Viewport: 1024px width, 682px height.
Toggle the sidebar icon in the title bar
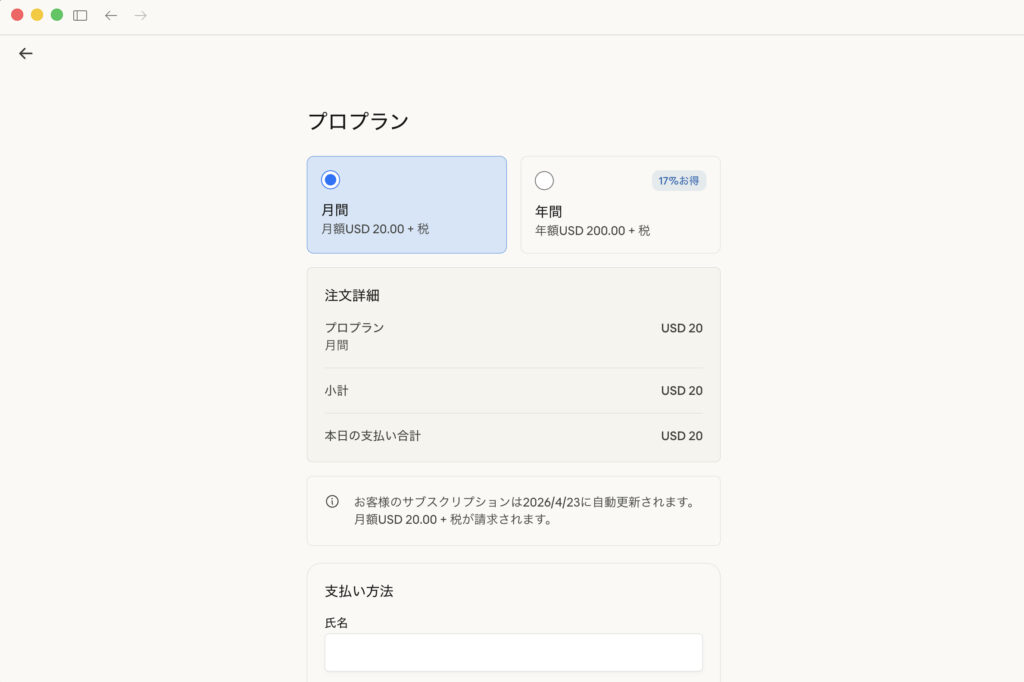(80, 15)
